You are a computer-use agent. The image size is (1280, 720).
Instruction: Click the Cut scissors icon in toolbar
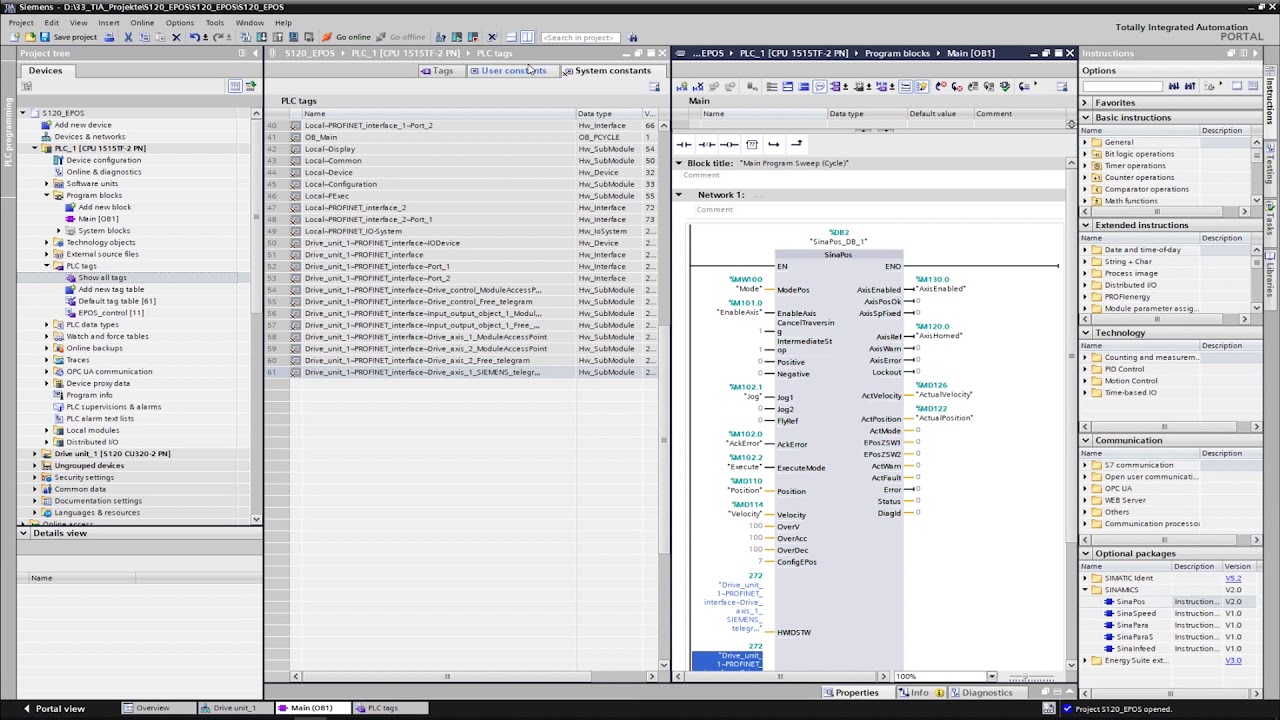coord(128,37)
